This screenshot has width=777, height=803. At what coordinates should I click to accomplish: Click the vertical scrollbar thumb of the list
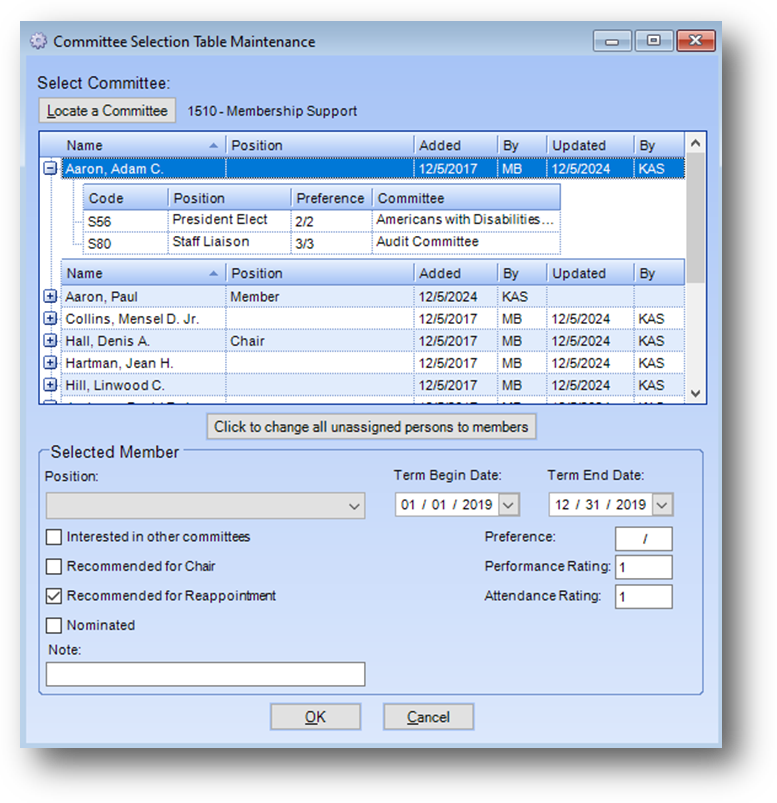(x=695, y=218)
